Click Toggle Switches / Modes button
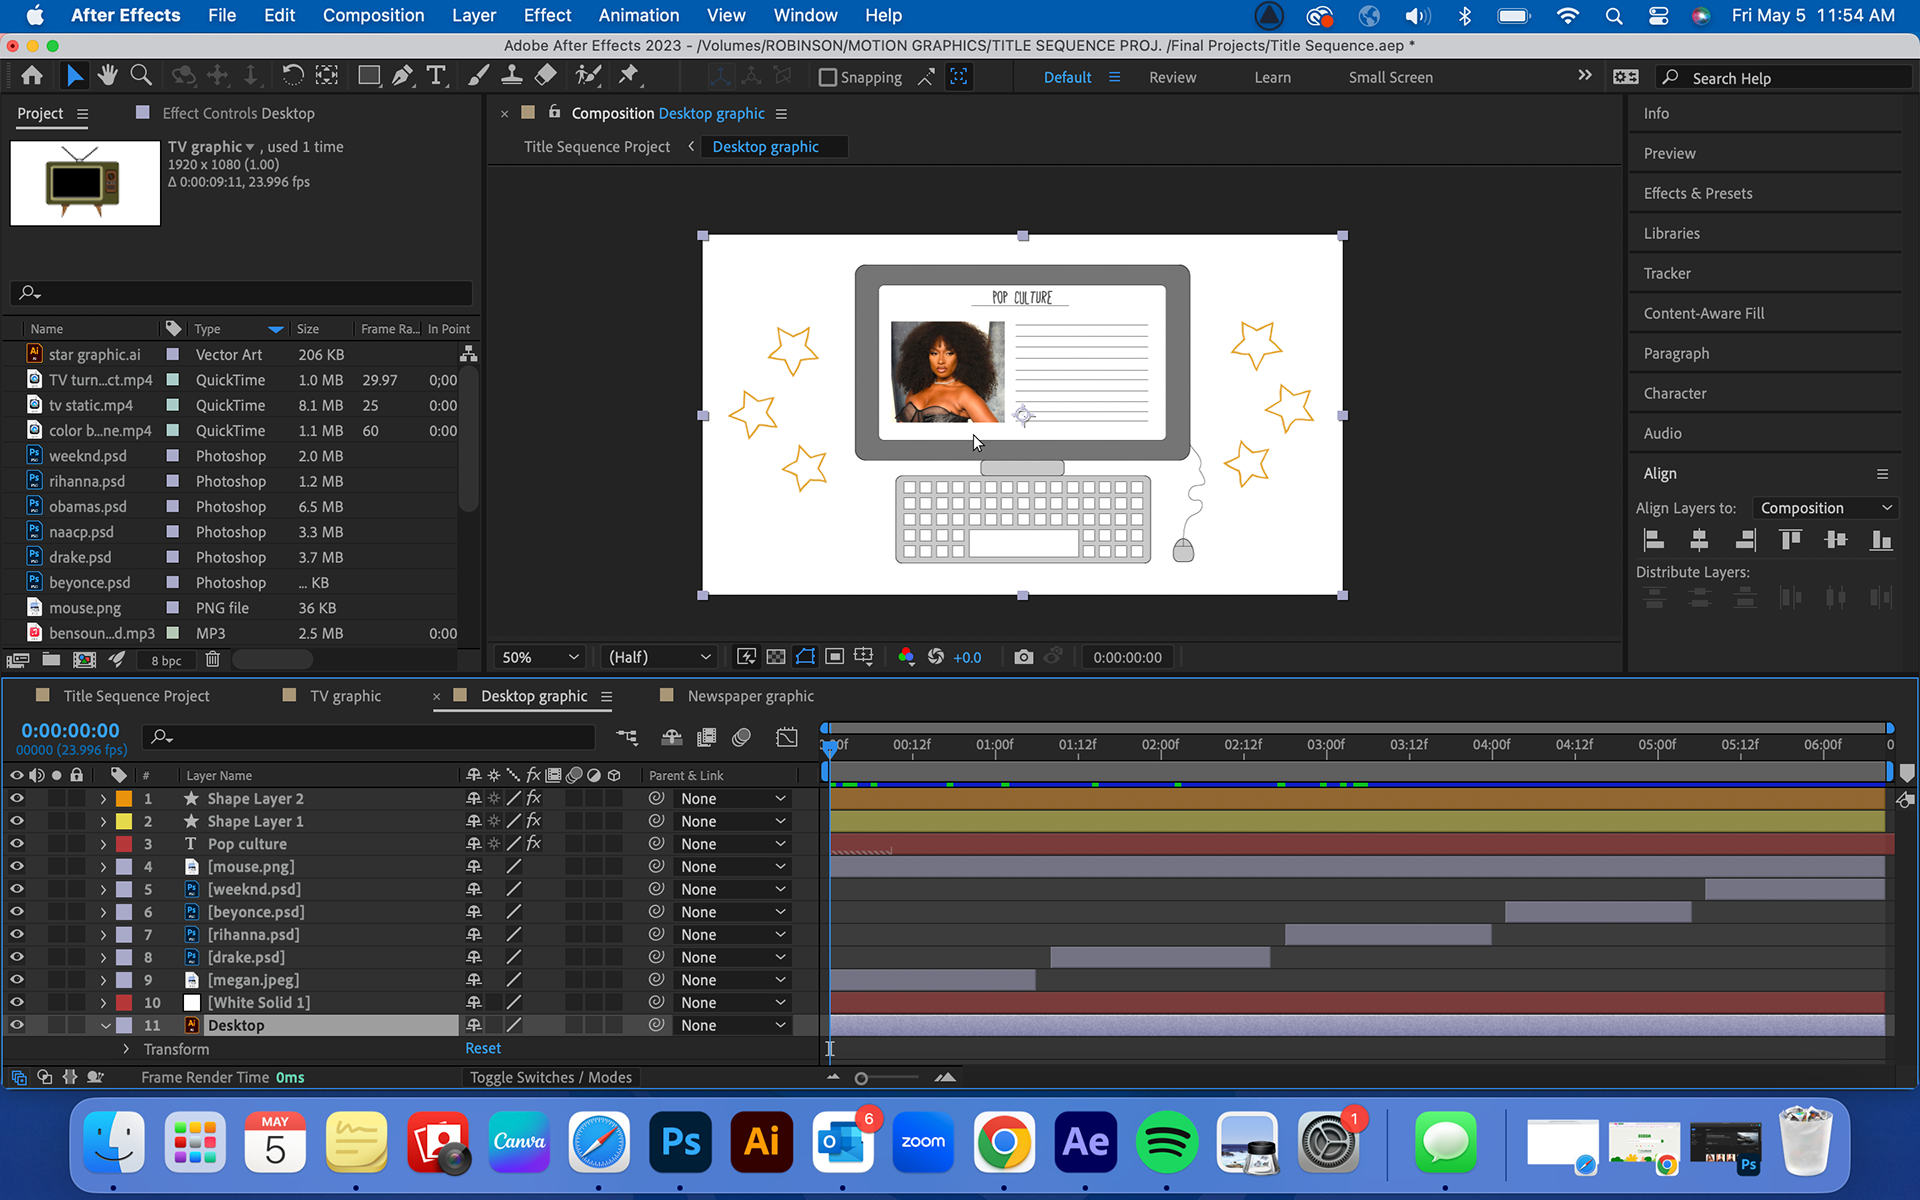This screenshot has height=1200, width=1920. point(551,1077)
